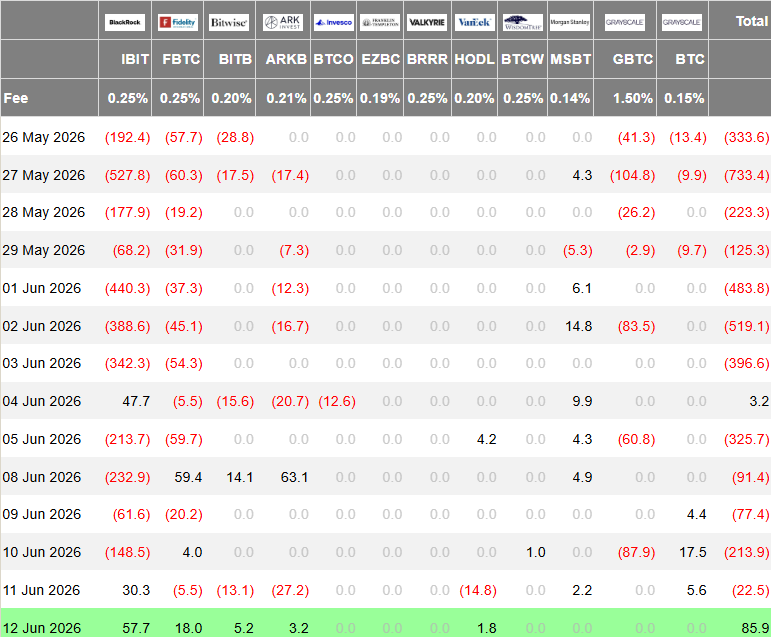This screenshot has width=771, height=637.
Task: Click the BlackRock logo in header
Action: click(x=125, y=22)
